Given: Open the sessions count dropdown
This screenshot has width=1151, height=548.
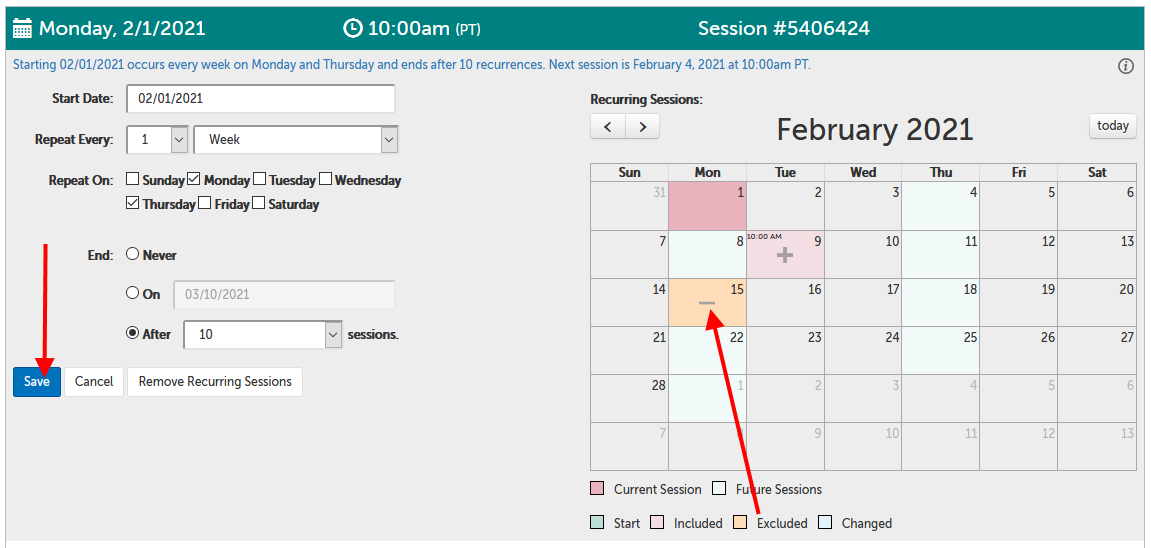Looking at the screenshot, I should [x=333, y=335].
